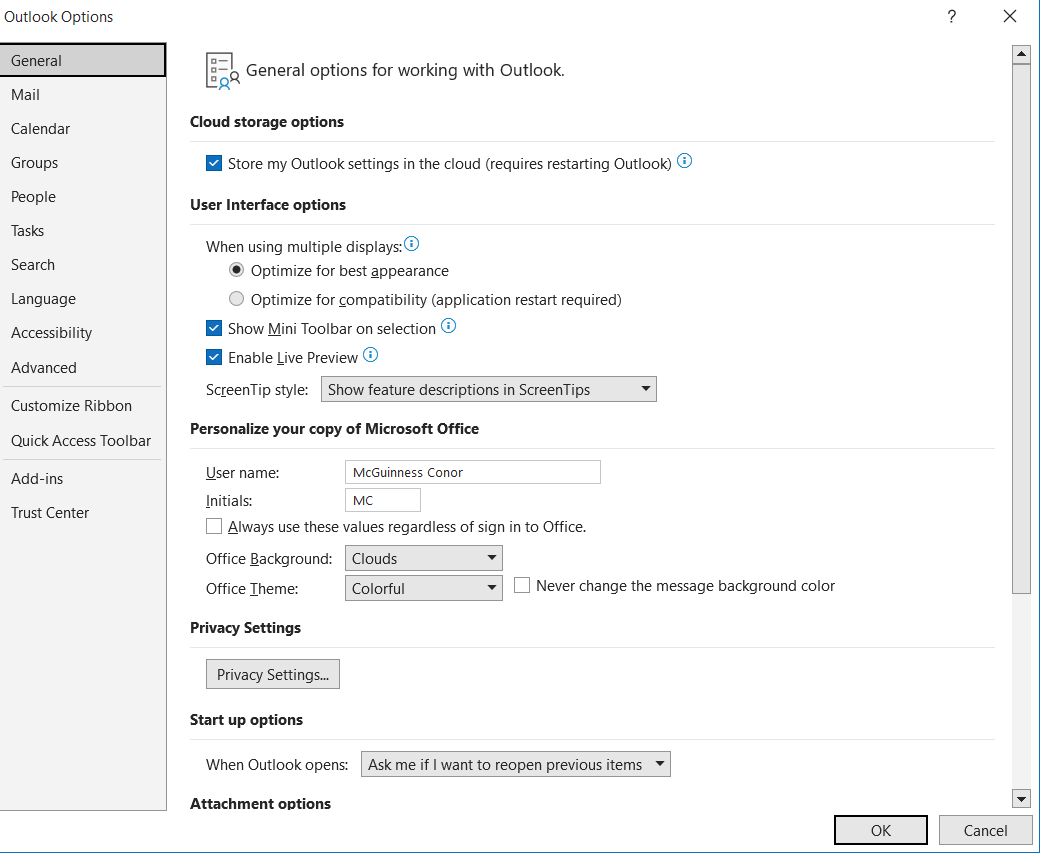The height and width of the screenshot is (853, 1040).
Task: Open the Office Theme dropdown
Action: click(424, 588)
